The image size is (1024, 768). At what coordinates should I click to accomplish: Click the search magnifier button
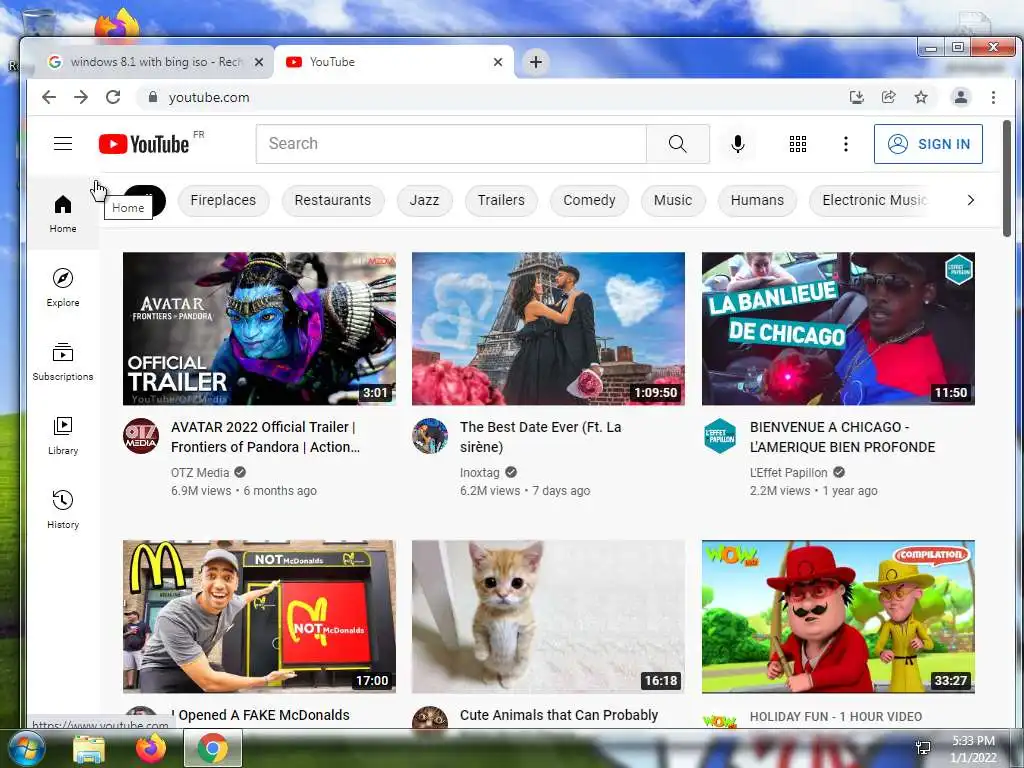pyautogui.click(x=677, y=144)
